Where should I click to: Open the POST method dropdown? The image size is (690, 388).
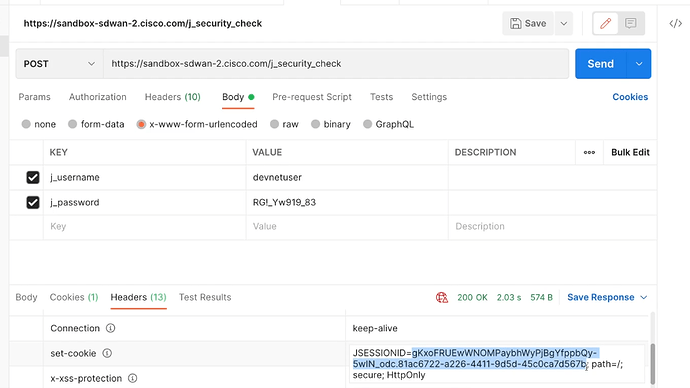click(59, 64)
